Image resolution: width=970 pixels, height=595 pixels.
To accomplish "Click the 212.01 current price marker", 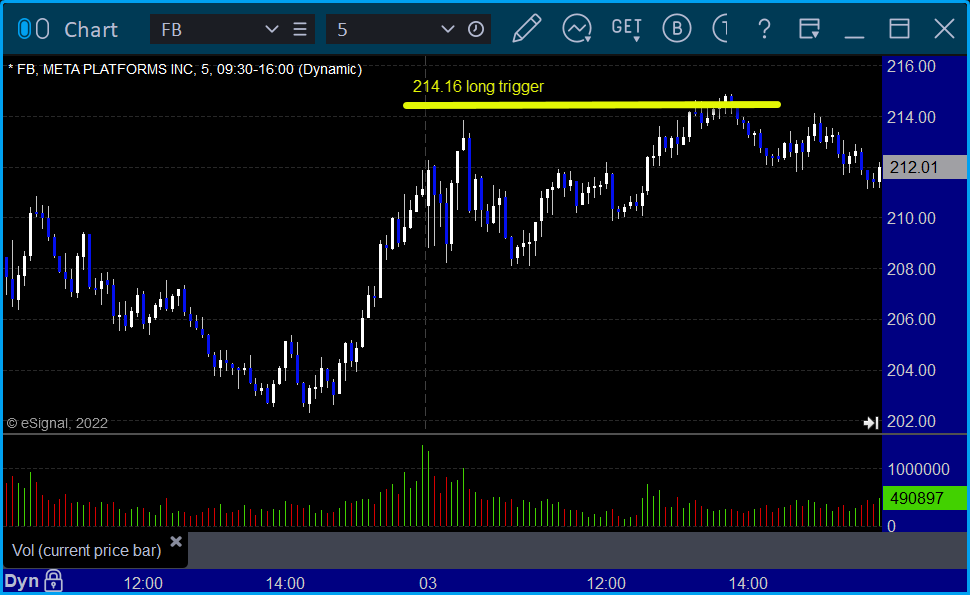I will click(924, 167).
